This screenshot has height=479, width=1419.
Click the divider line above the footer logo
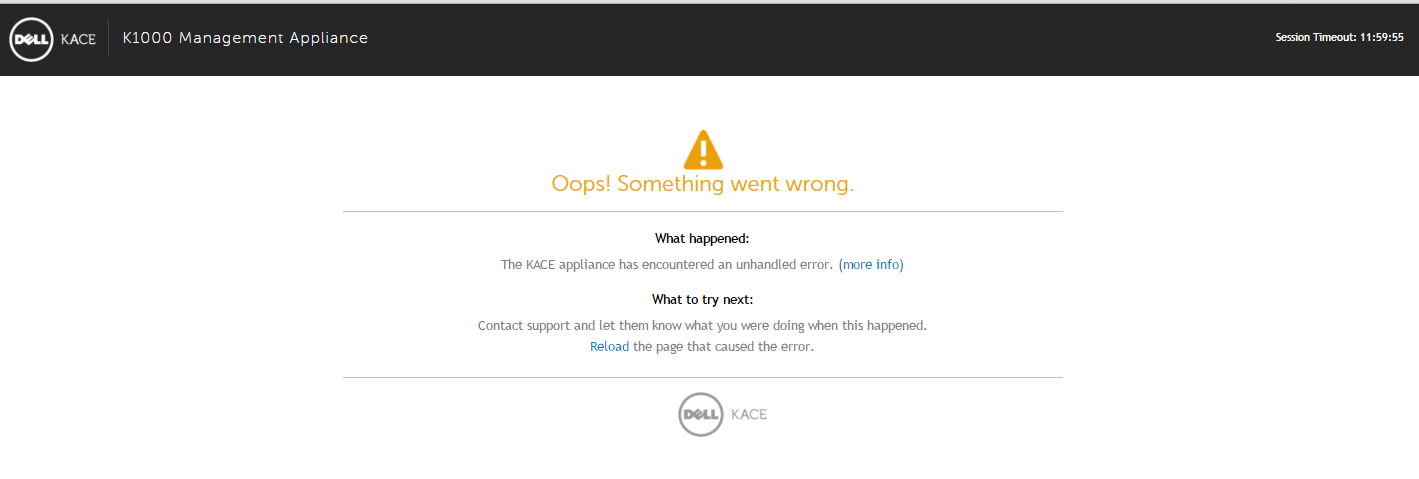click(x=702, y=378)
